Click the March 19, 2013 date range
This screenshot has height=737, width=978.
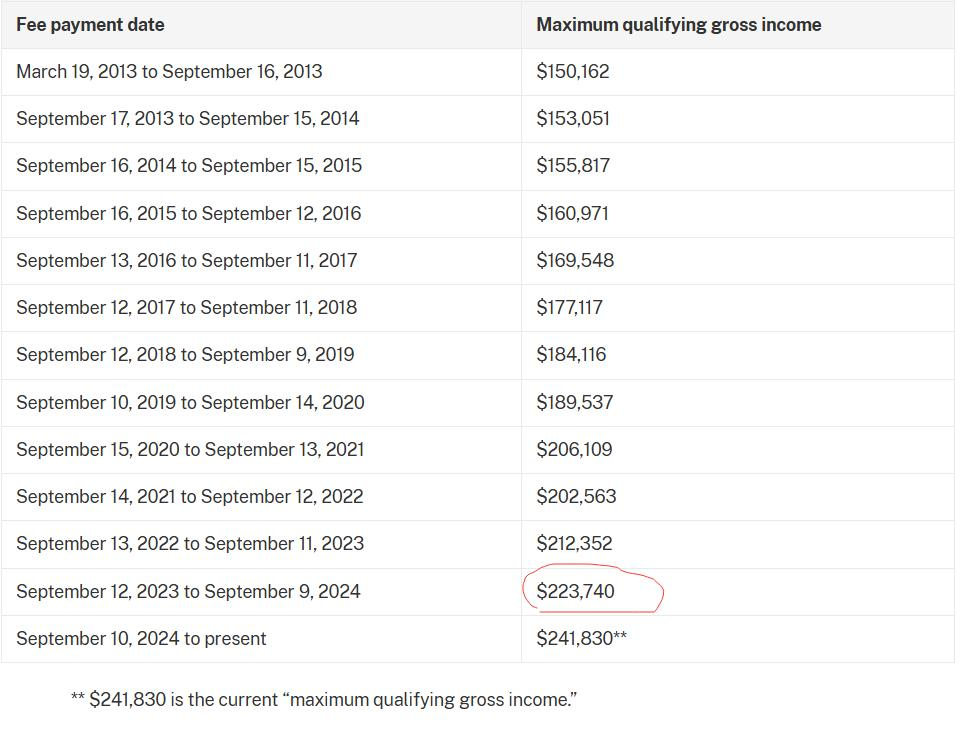[x=169, y=72]
